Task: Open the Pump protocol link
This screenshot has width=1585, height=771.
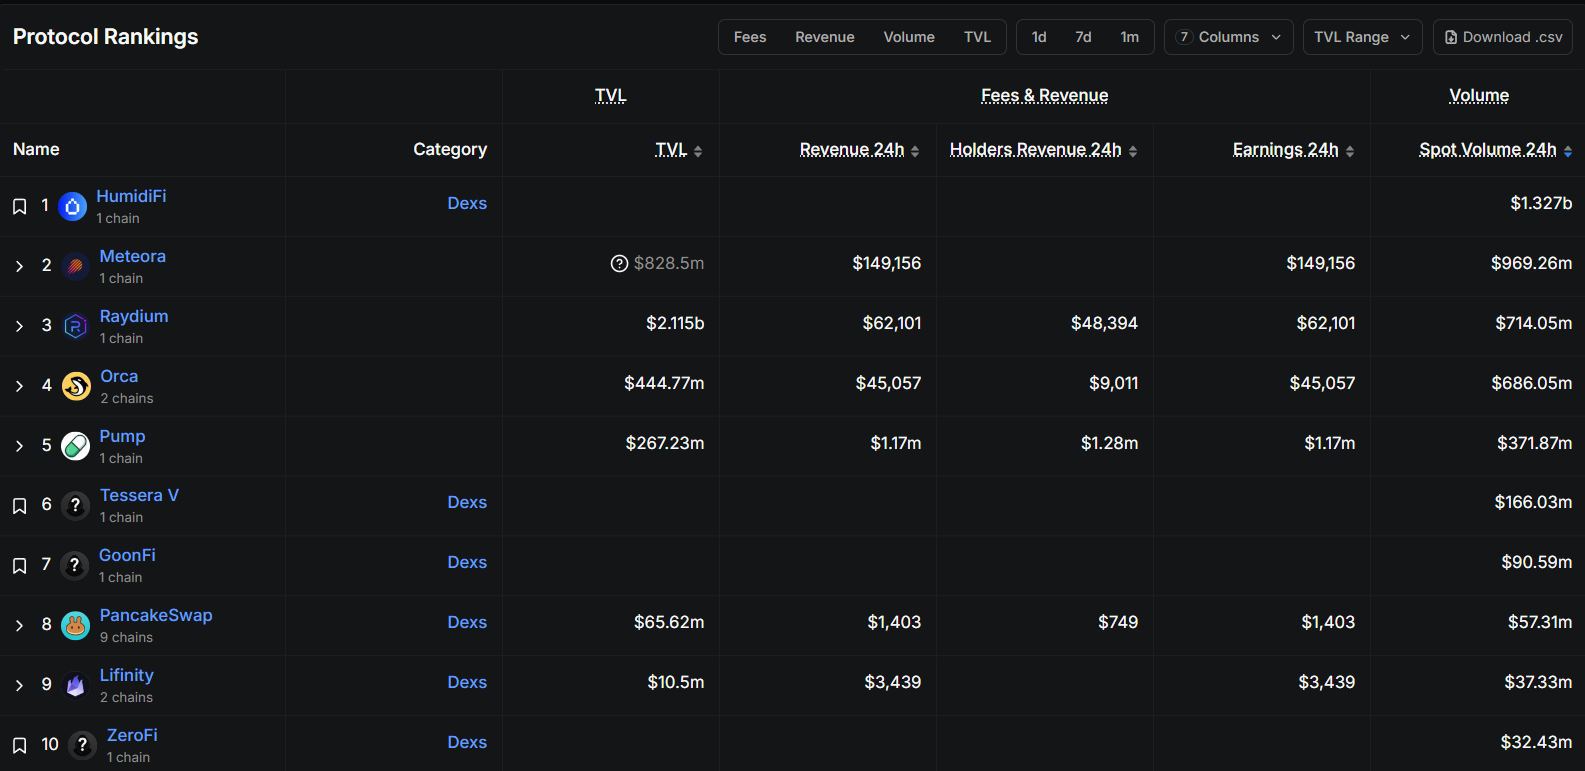Action: [122, 436]
